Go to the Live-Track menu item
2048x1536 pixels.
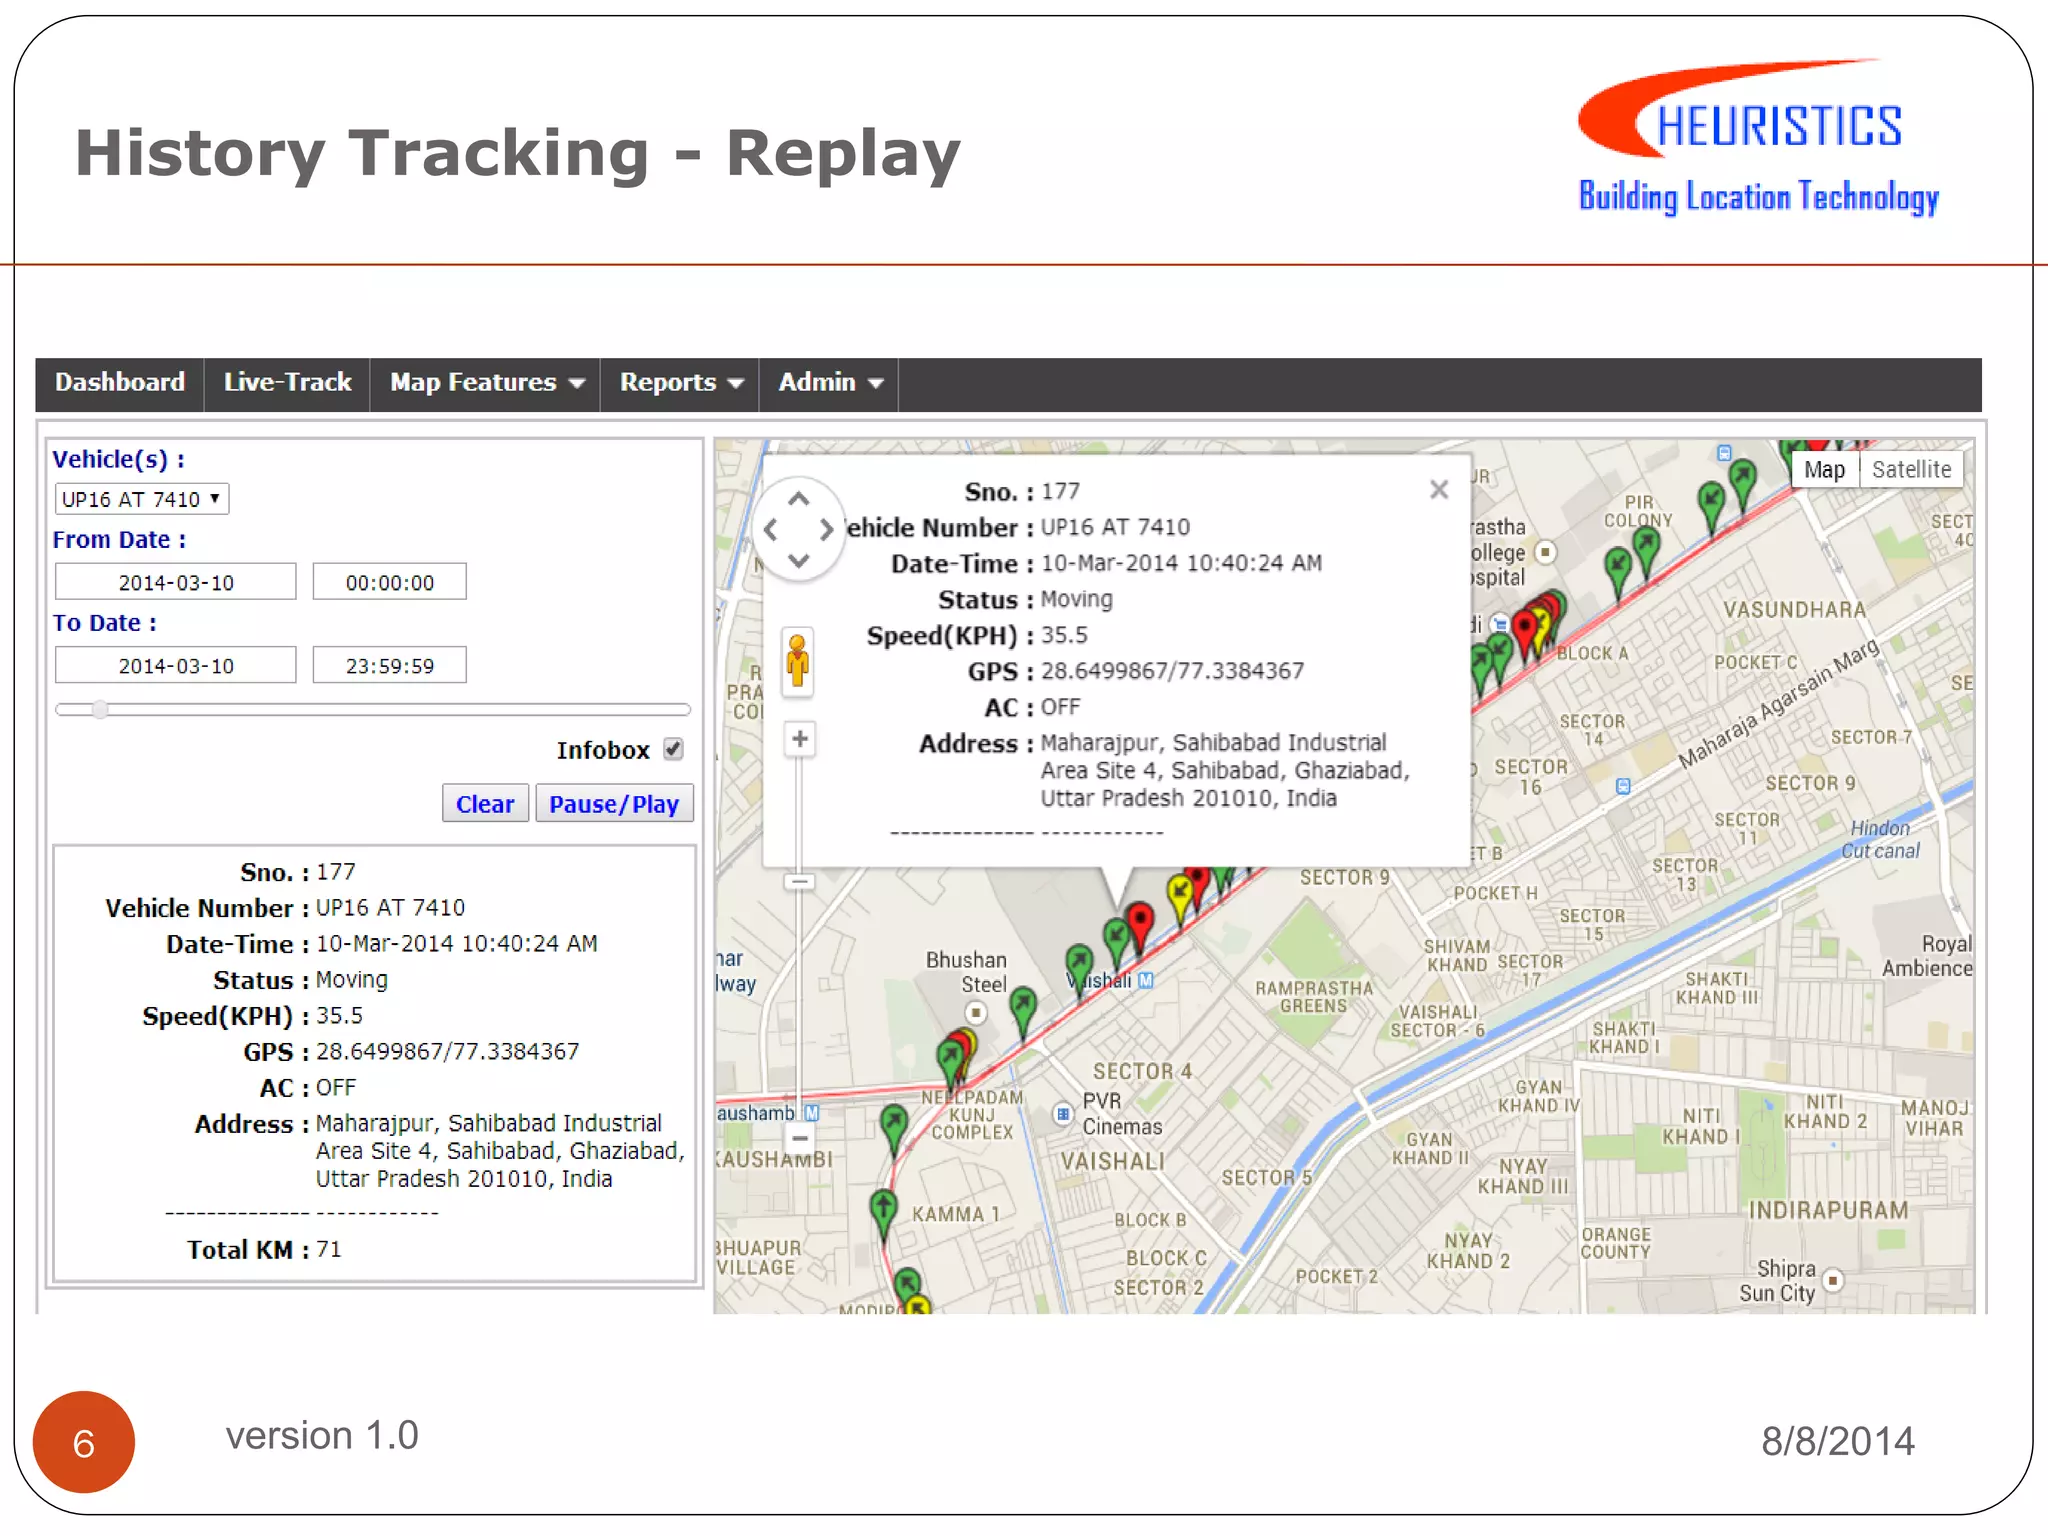287,383
